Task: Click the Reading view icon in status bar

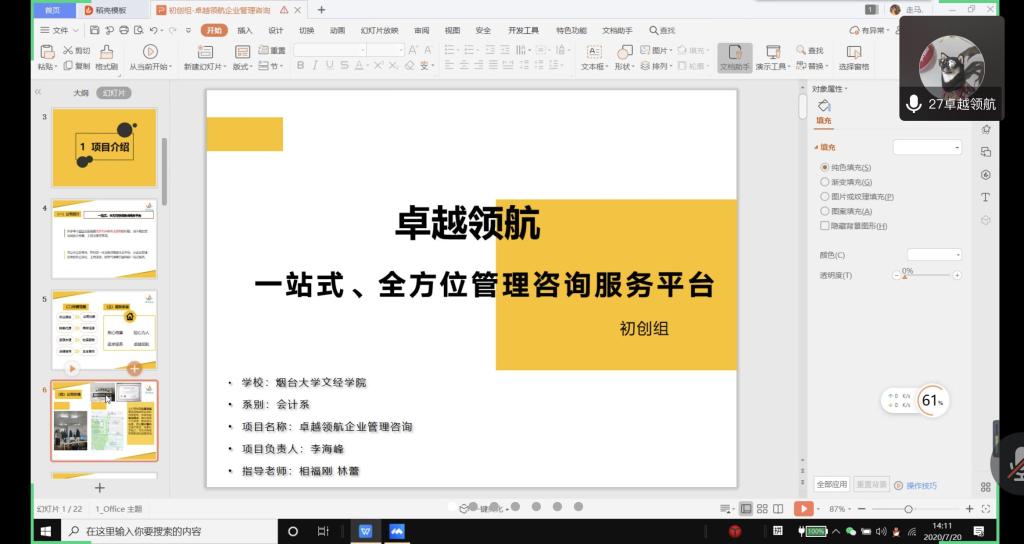Action: point(778,509)
